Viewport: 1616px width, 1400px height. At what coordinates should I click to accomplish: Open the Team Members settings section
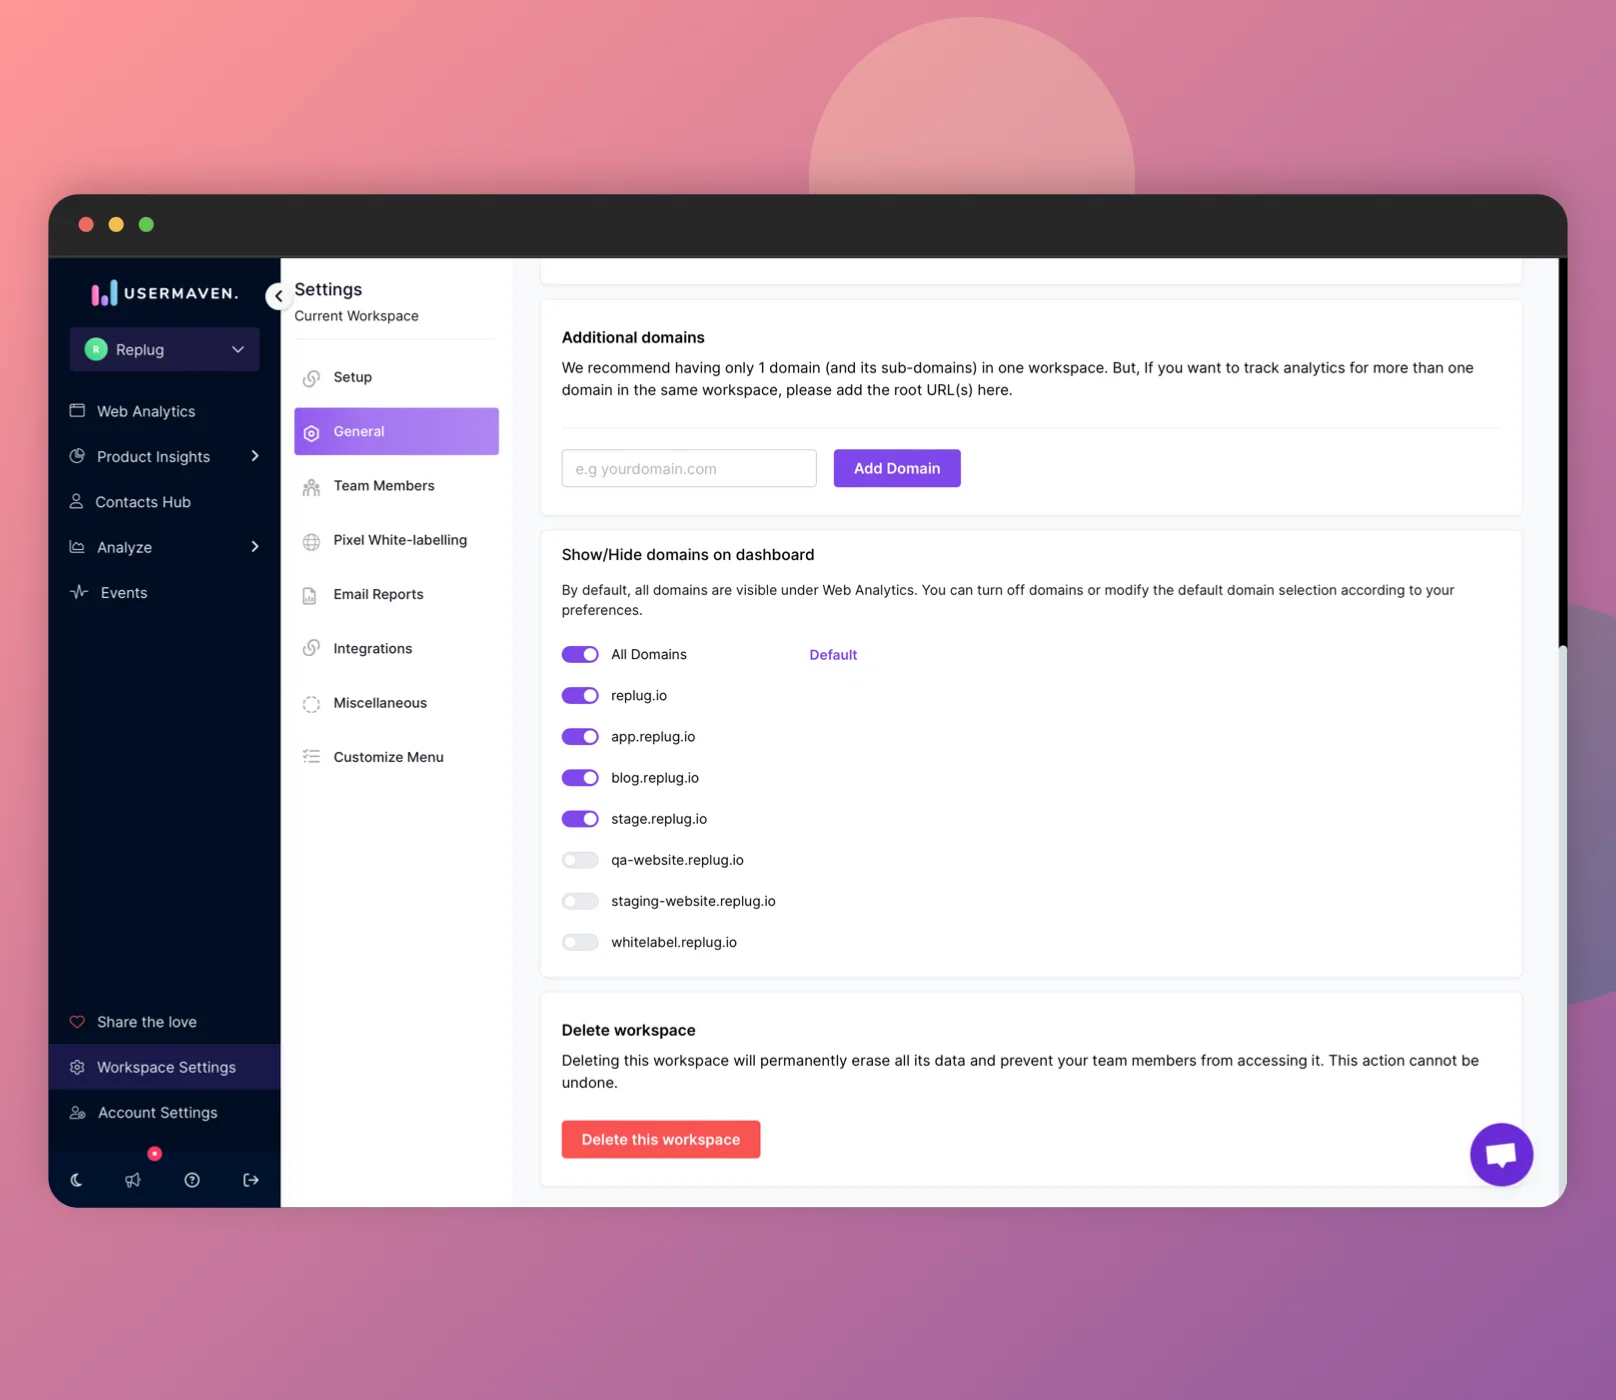point(396,486)
